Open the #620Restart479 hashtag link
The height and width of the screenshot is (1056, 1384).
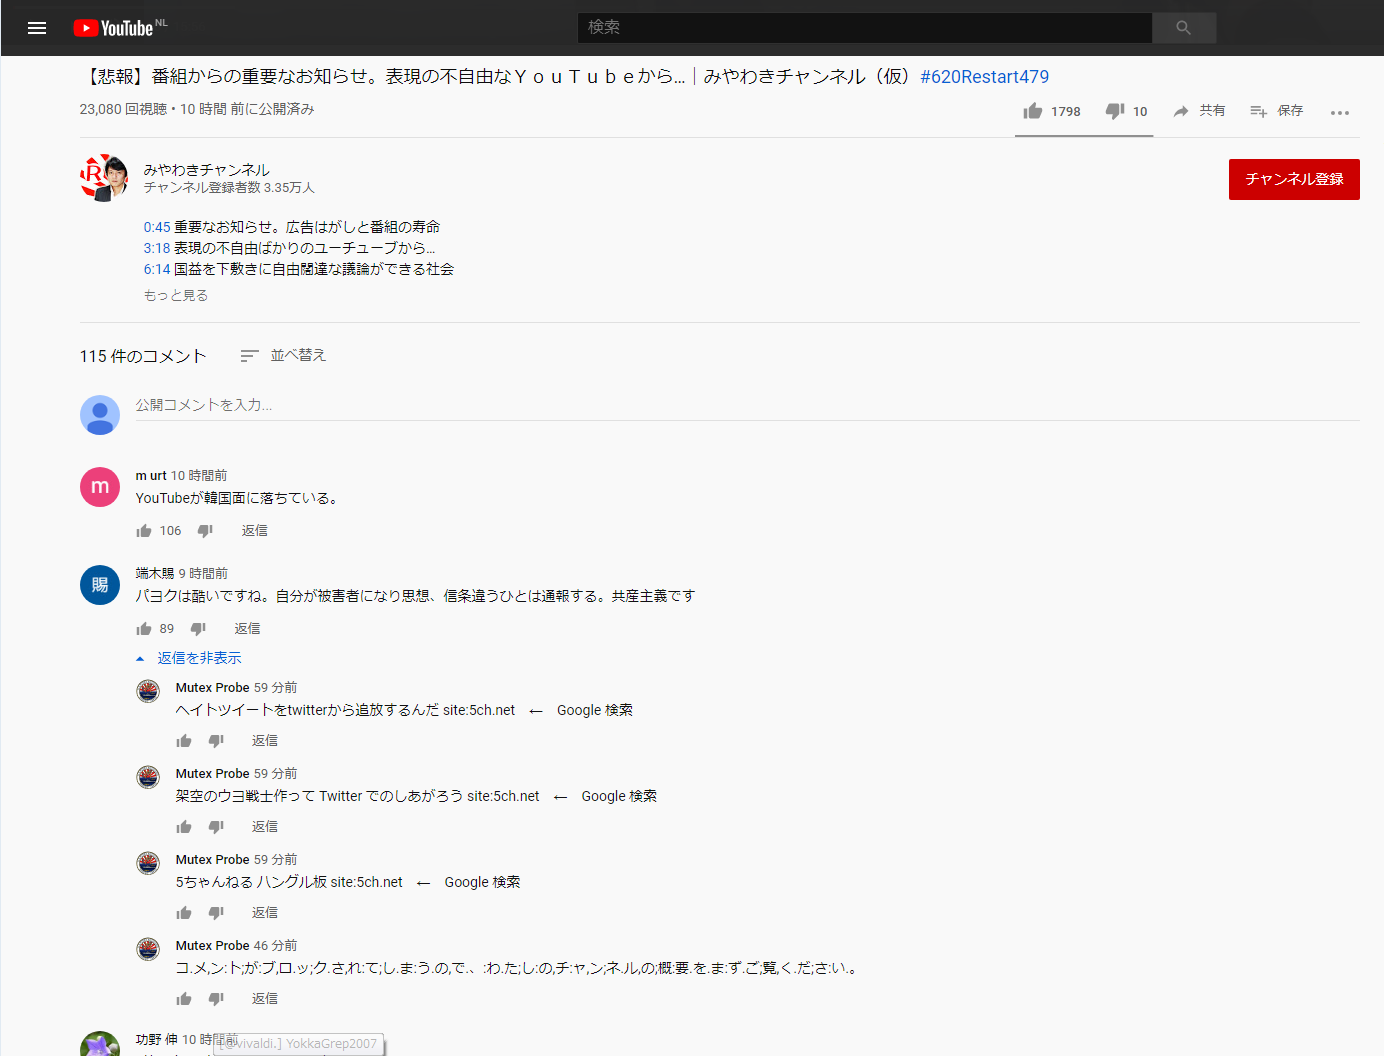coord(985,77)
